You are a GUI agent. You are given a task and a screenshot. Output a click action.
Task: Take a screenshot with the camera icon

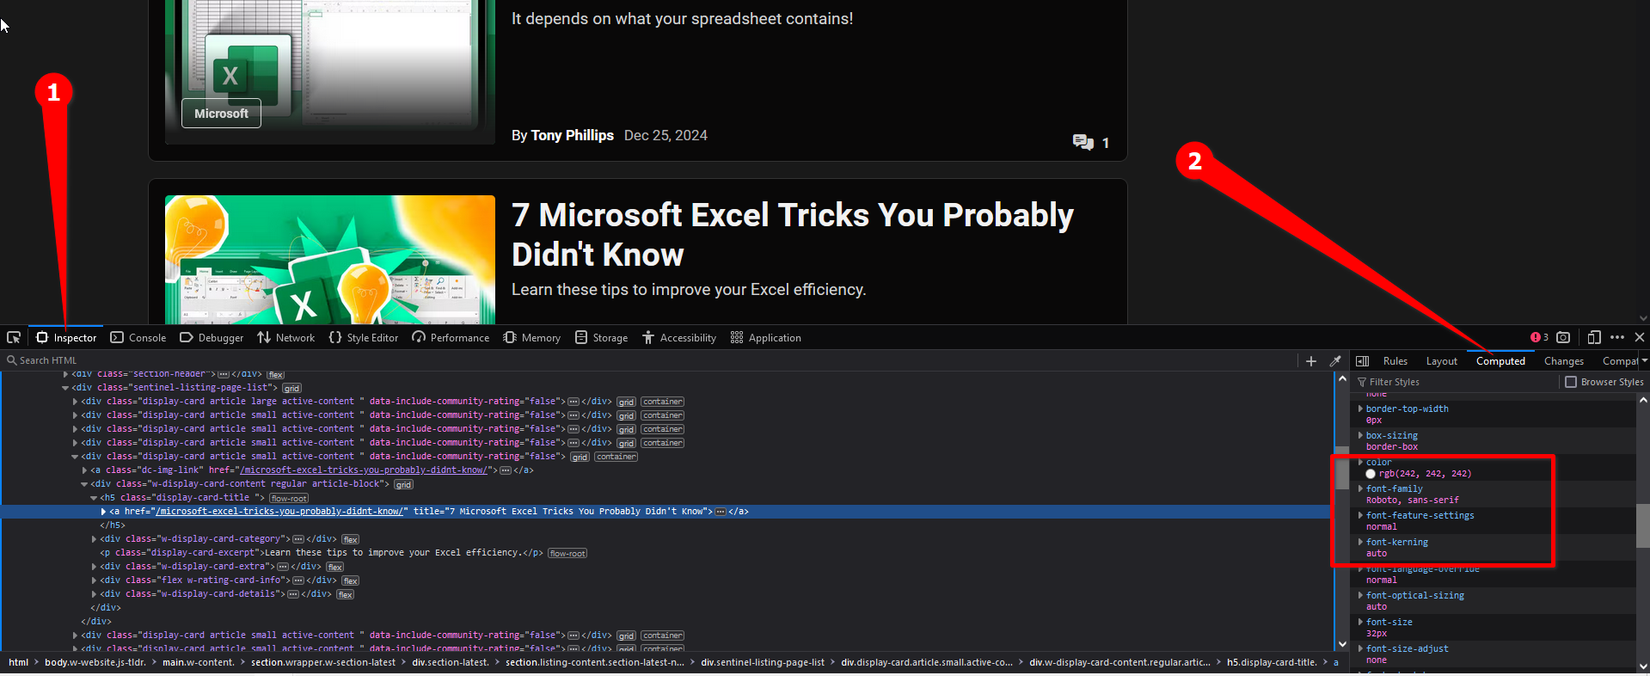[1563, 338]
